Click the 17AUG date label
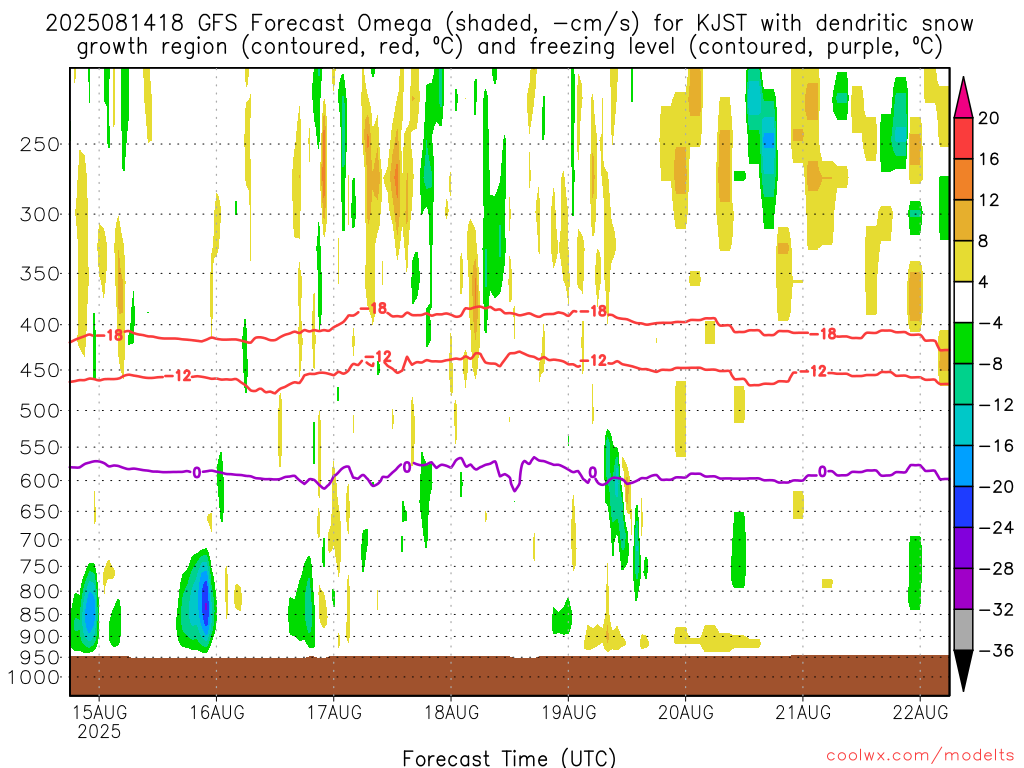1024x768 pixels. point(334,712)
